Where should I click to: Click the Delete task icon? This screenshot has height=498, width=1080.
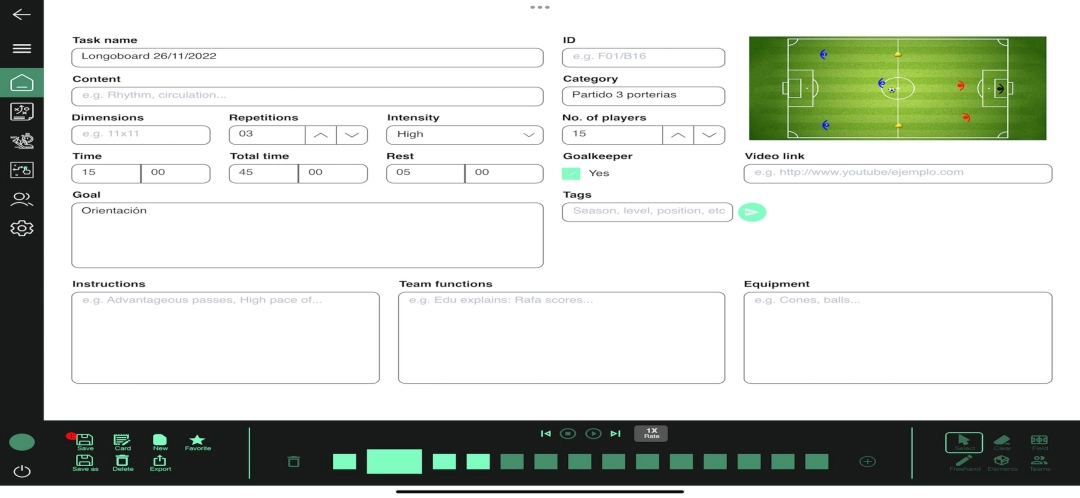tap(122, 462)
